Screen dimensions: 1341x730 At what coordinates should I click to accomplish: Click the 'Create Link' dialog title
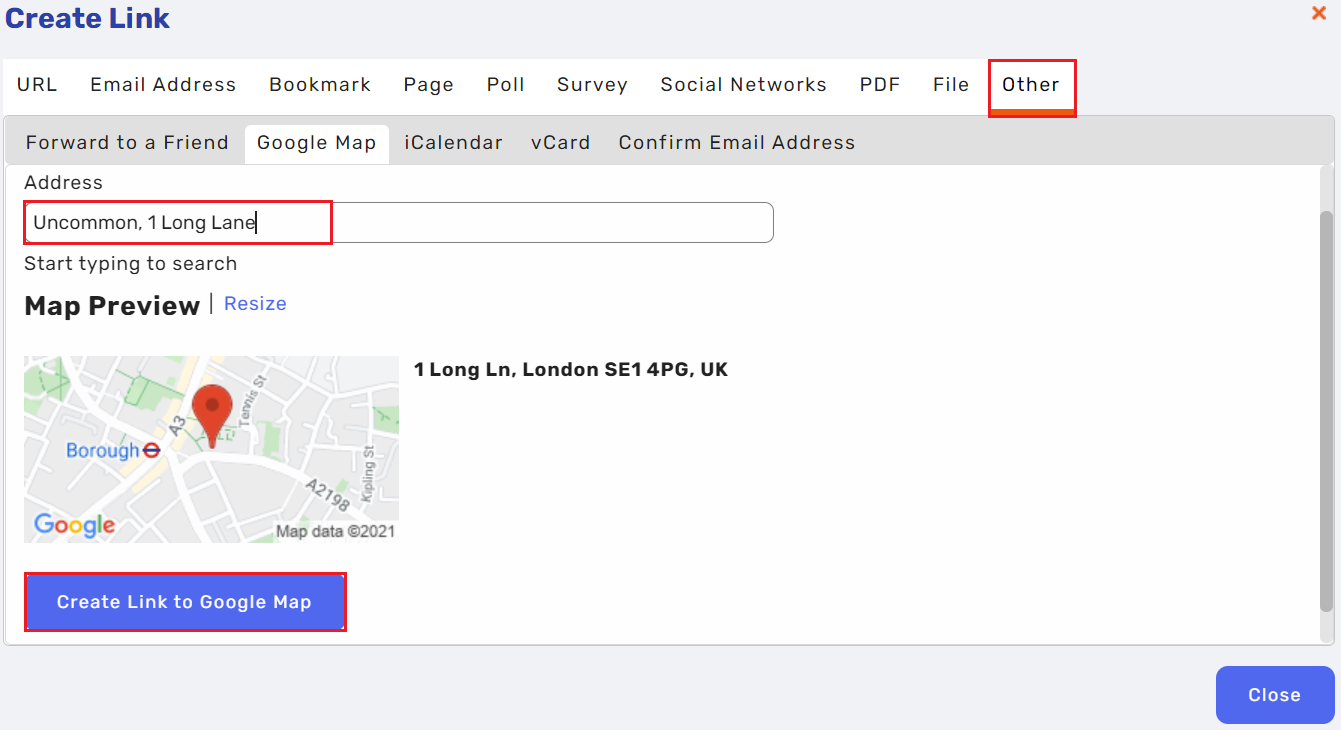click(x=88, y=18)
